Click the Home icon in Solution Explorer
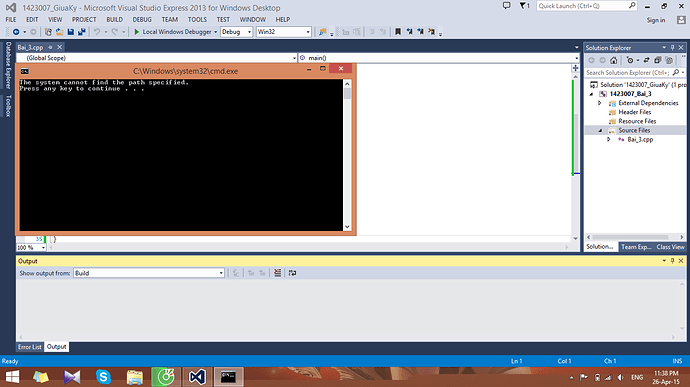 coord(613,60)
